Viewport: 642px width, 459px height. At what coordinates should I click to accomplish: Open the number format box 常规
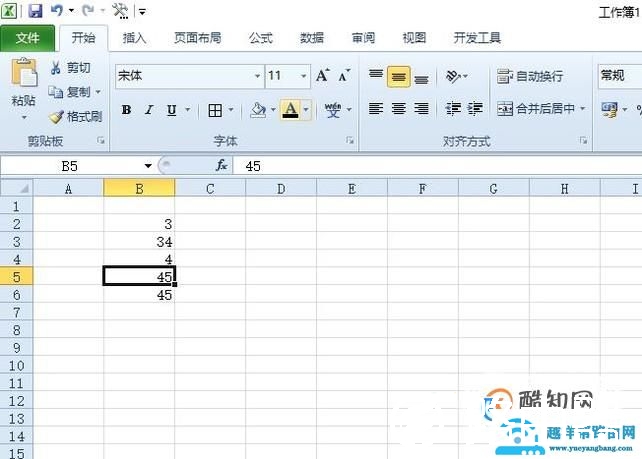click(619, 76)
